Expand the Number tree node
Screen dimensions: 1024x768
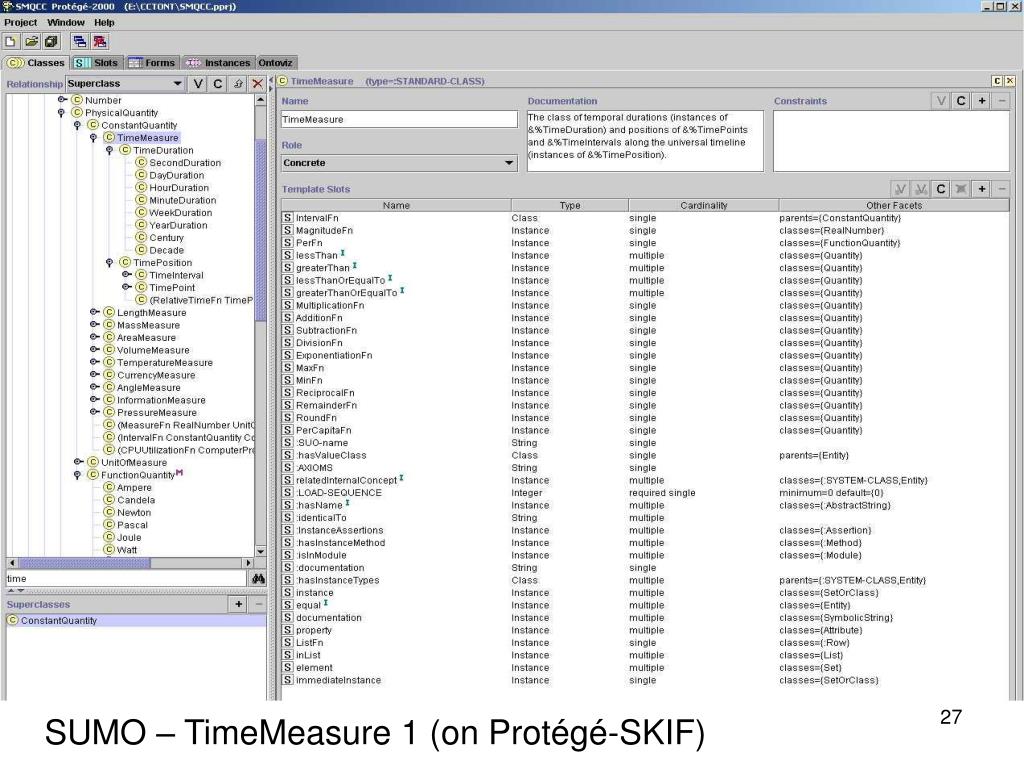click(x=61, y=100)
